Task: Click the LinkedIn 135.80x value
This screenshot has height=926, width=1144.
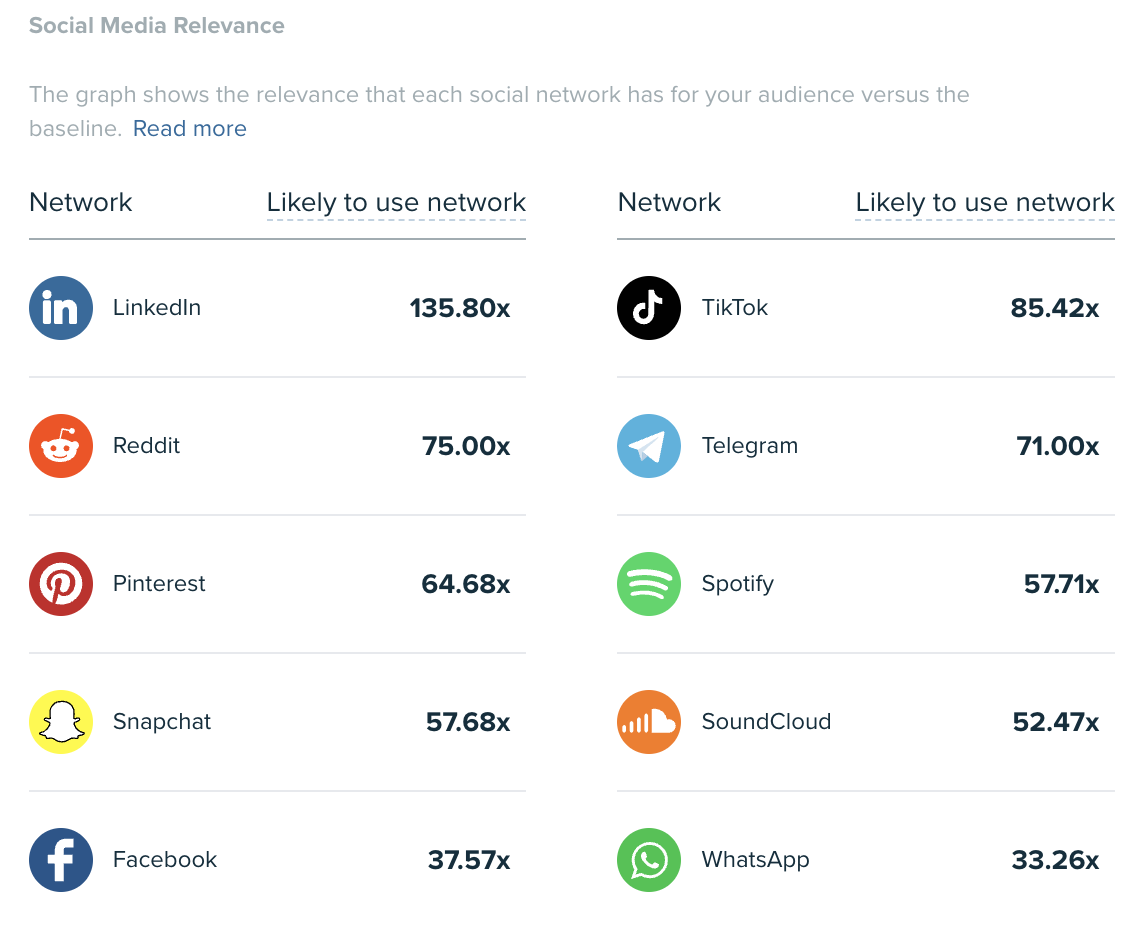Action: coord(460,308)
